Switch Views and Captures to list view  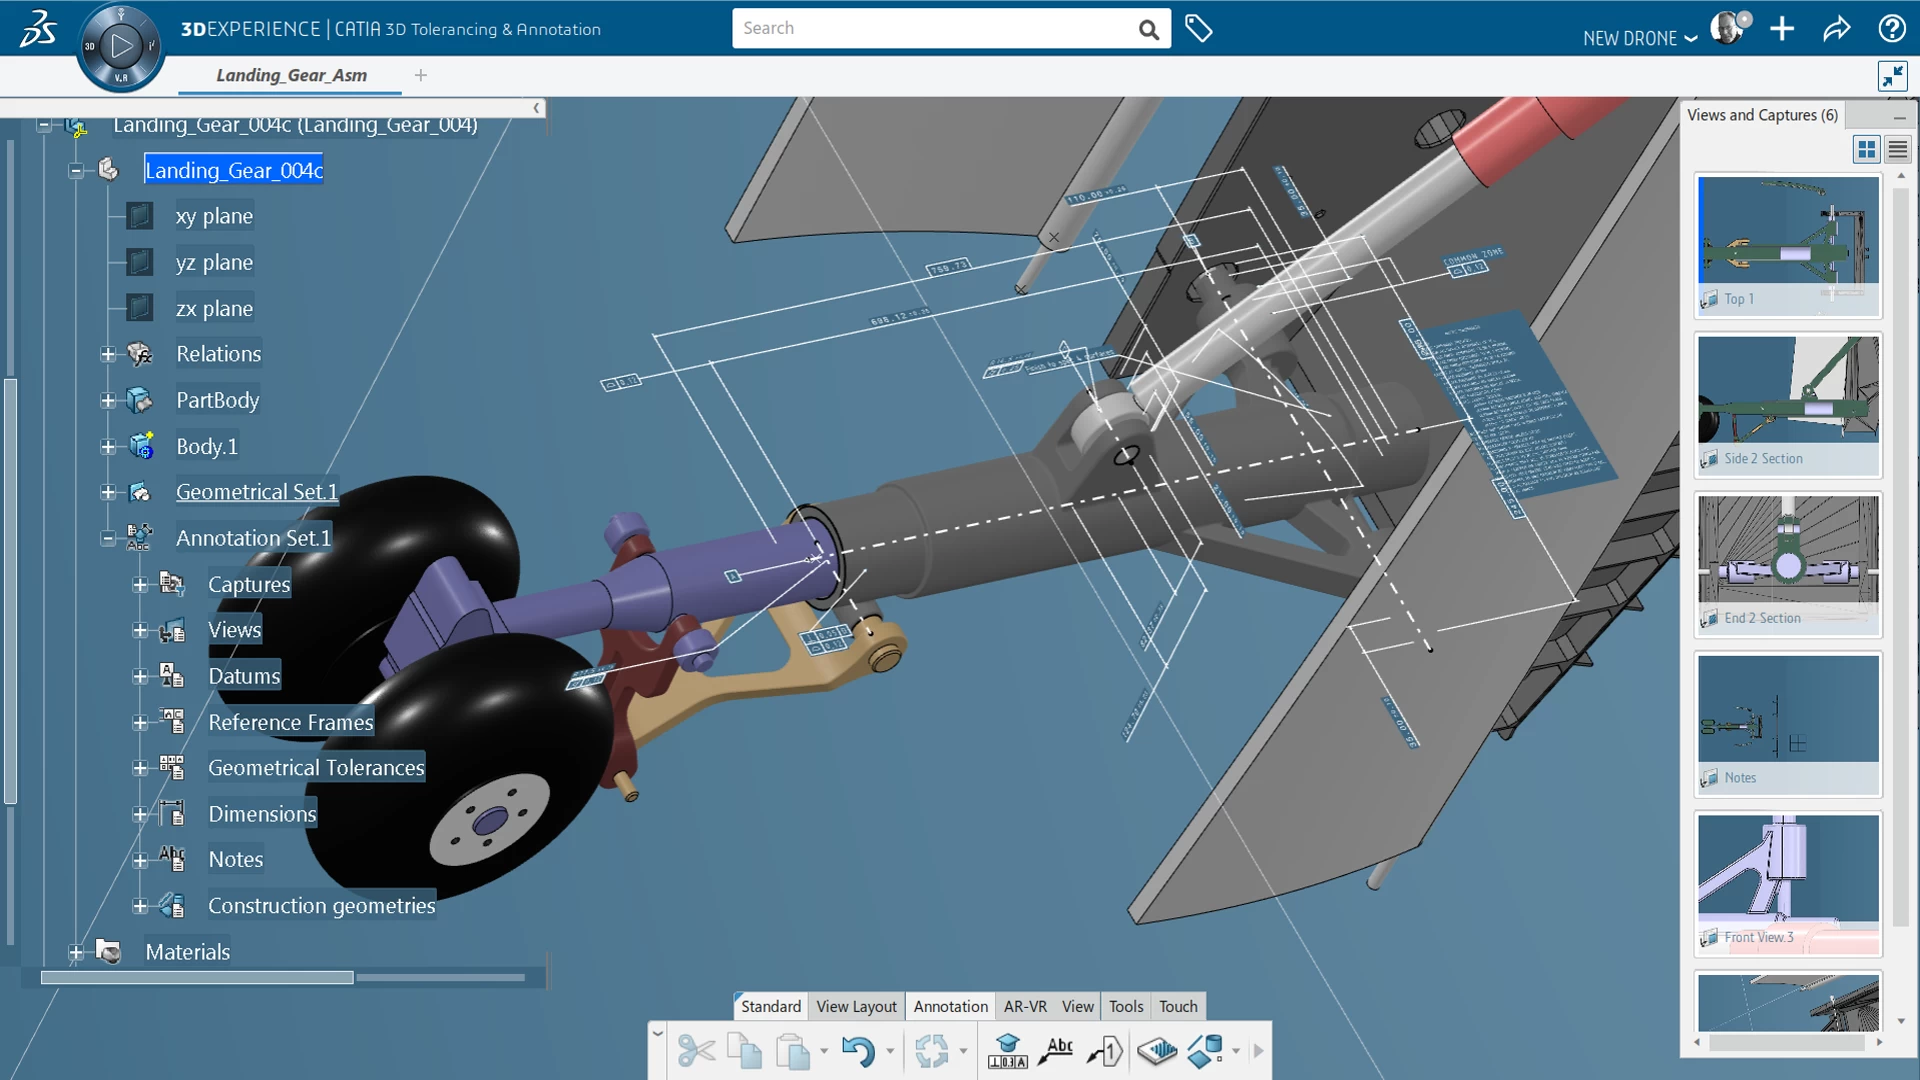[x=1898, y=149]
